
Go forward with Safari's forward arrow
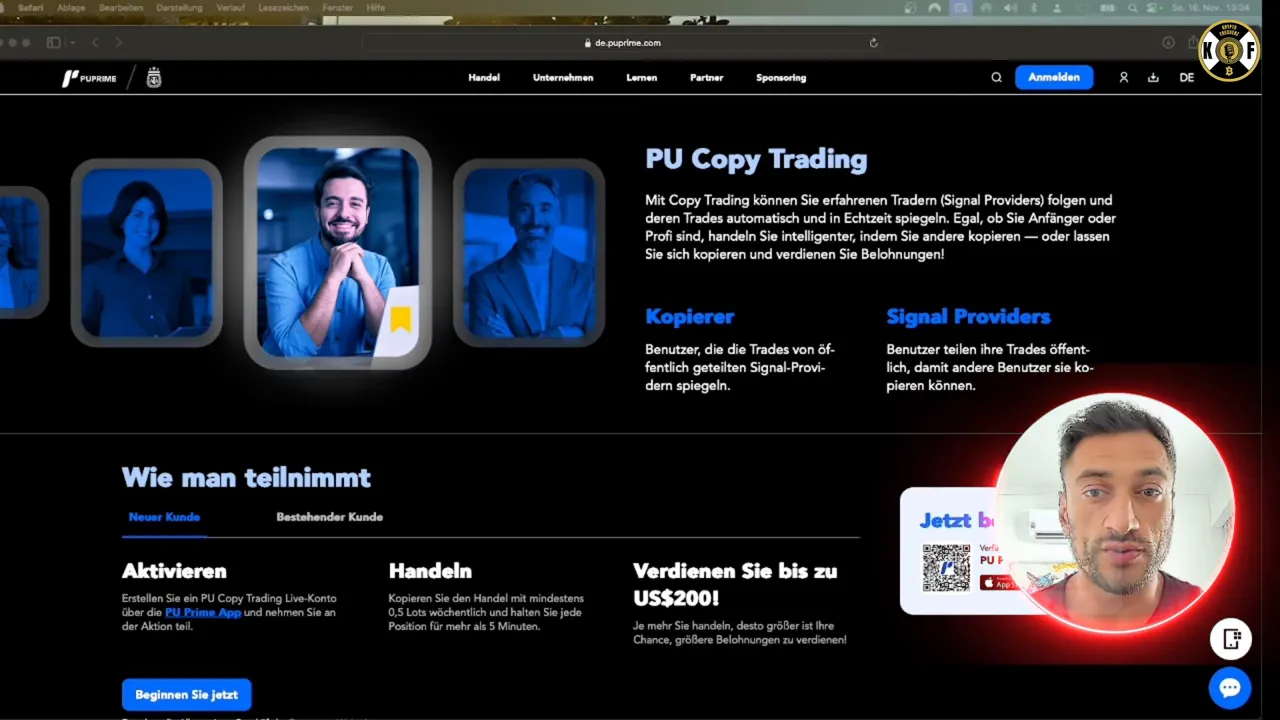click(119, 42)
